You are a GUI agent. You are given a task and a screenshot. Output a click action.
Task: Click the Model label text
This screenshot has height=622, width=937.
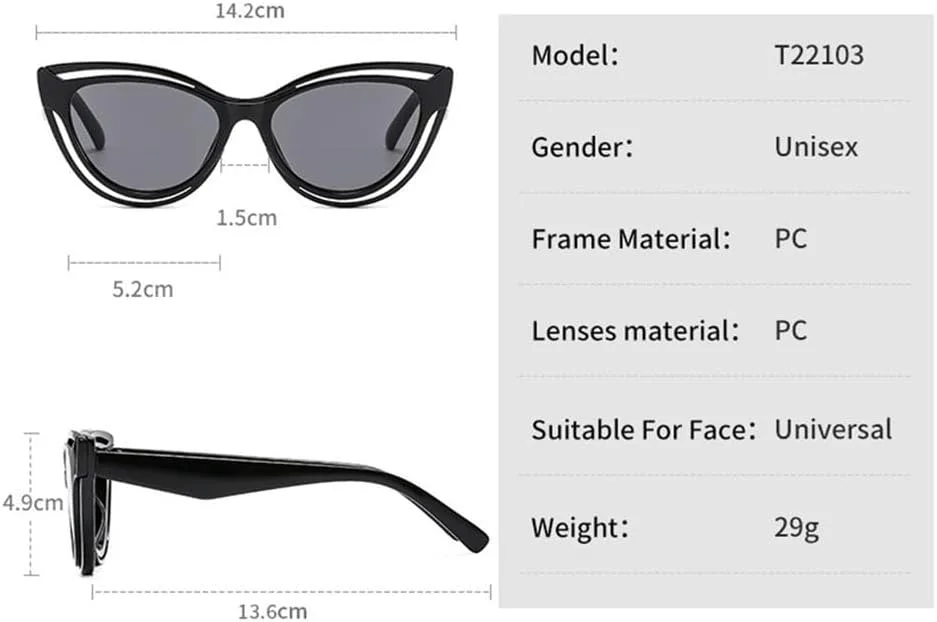click(x=575, y=56)
